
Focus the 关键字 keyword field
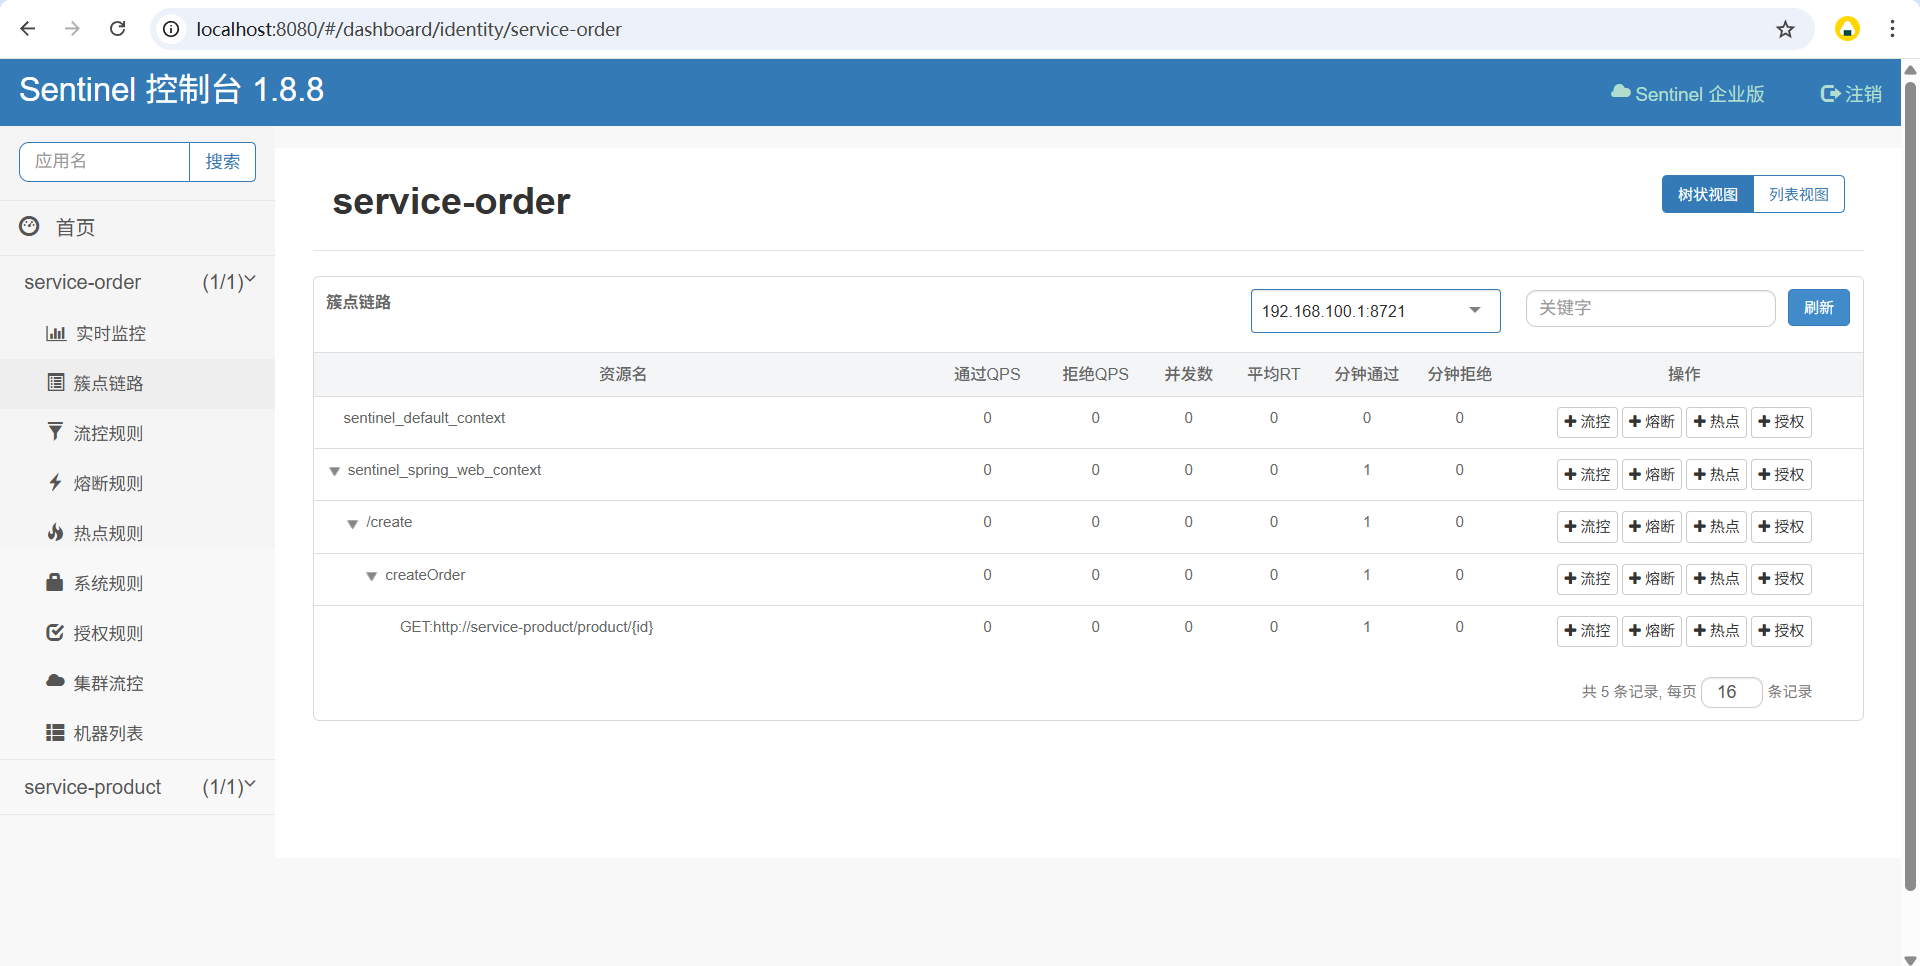click(x=1650, y=308)
